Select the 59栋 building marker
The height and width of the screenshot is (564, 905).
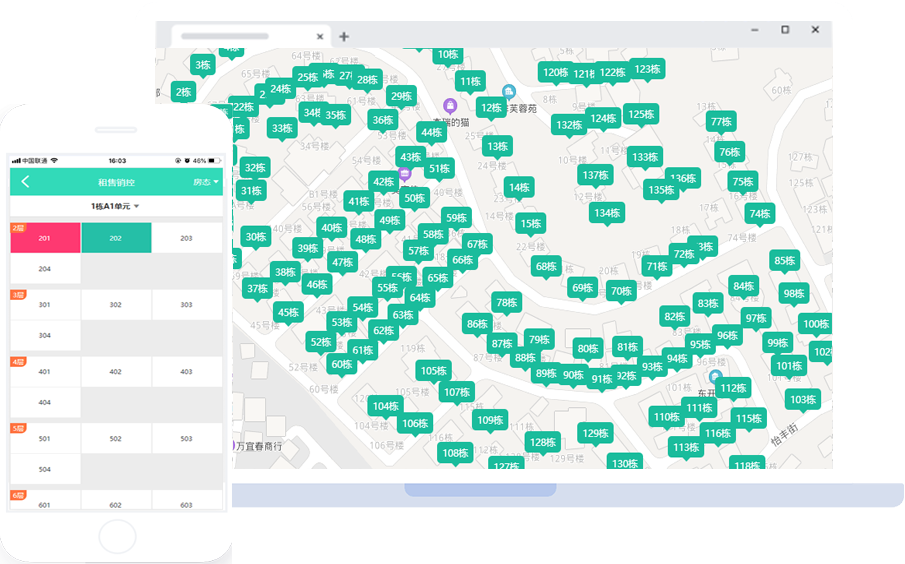pyautogui.click(x=456, y=218)
